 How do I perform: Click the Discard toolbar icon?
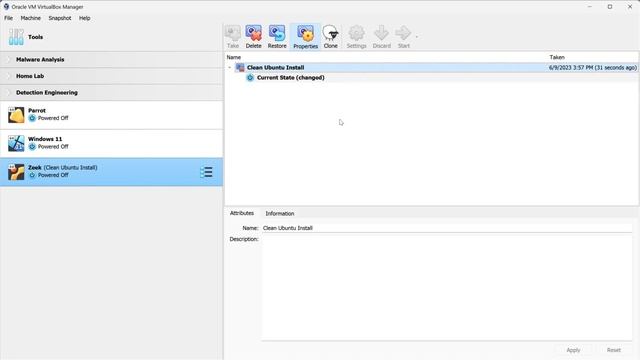(x=382, y=37)
